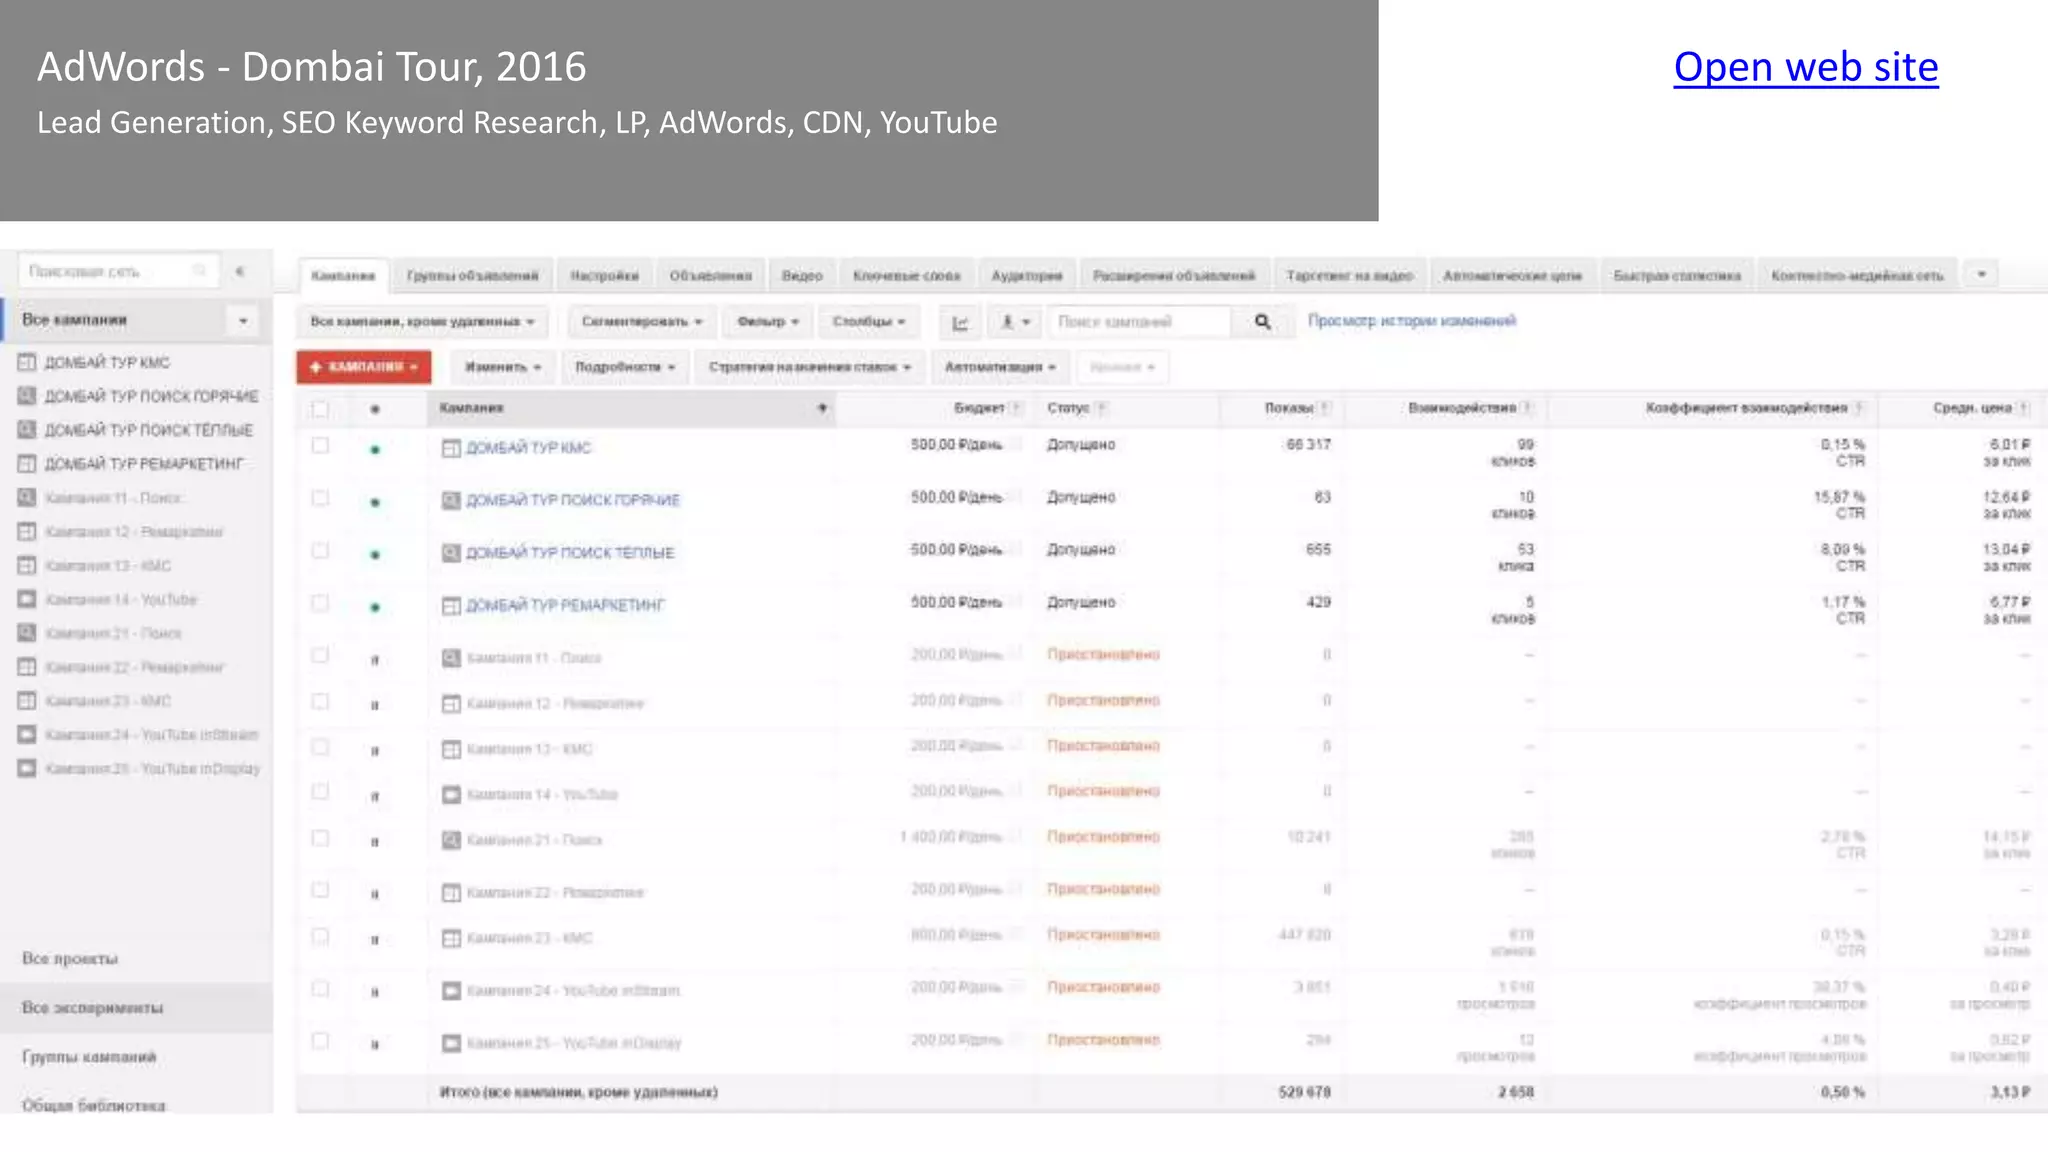Screen dimensions: 2048x1152
Task: Click video campaign icon beside Кампания 24 - YouTube inStream
Action: (x=451, y=991)
